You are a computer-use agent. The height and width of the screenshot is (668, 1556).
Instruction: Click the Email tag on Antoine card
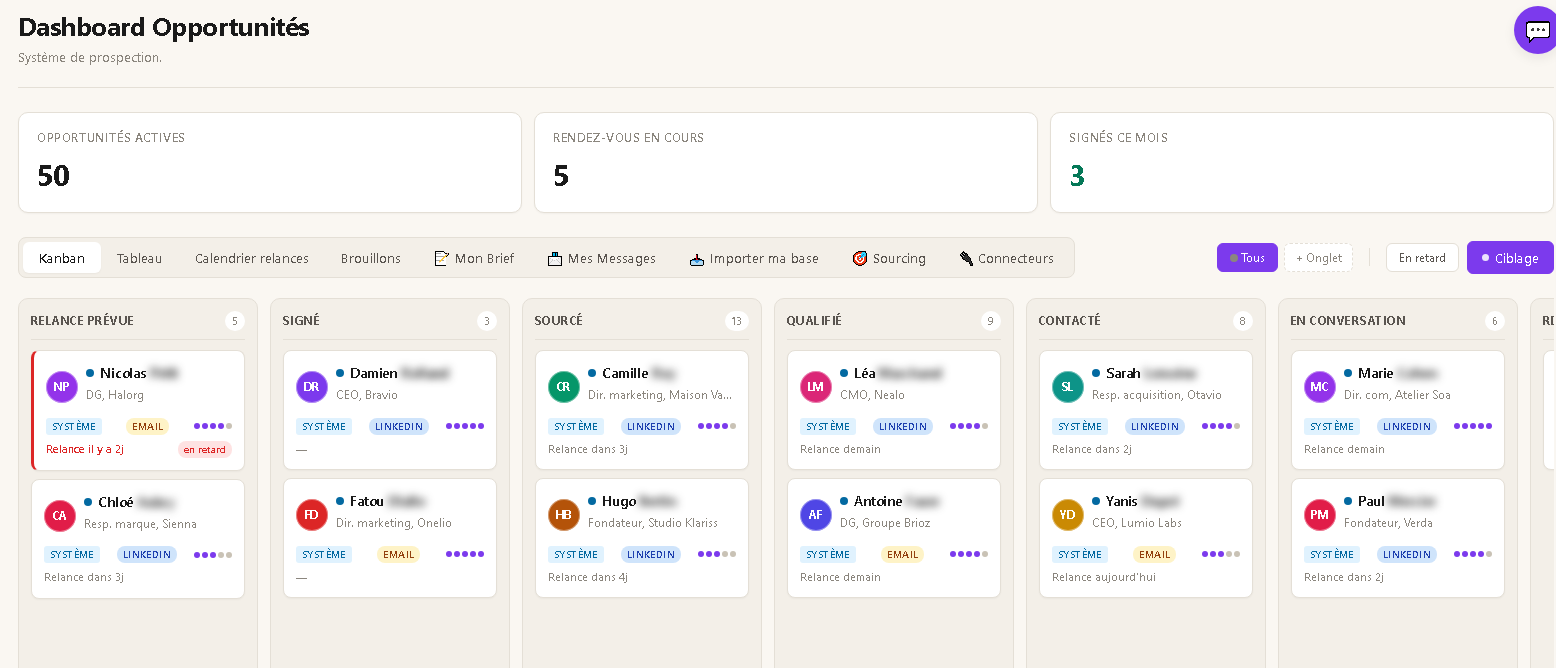pos(903,555)
